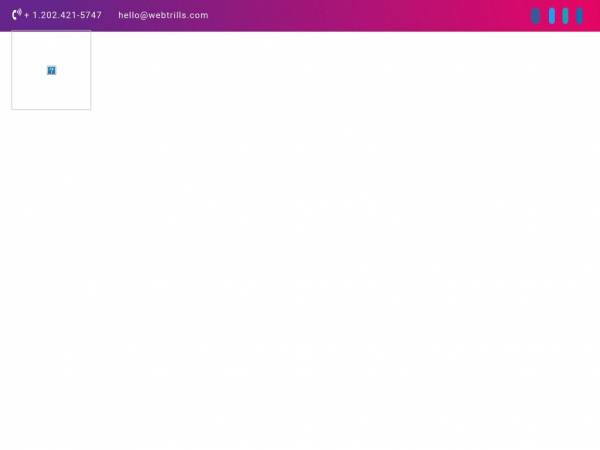Click the blue question-mark image in logo box
This screenshot has width=600, height=450.
(x=51, y=70)
